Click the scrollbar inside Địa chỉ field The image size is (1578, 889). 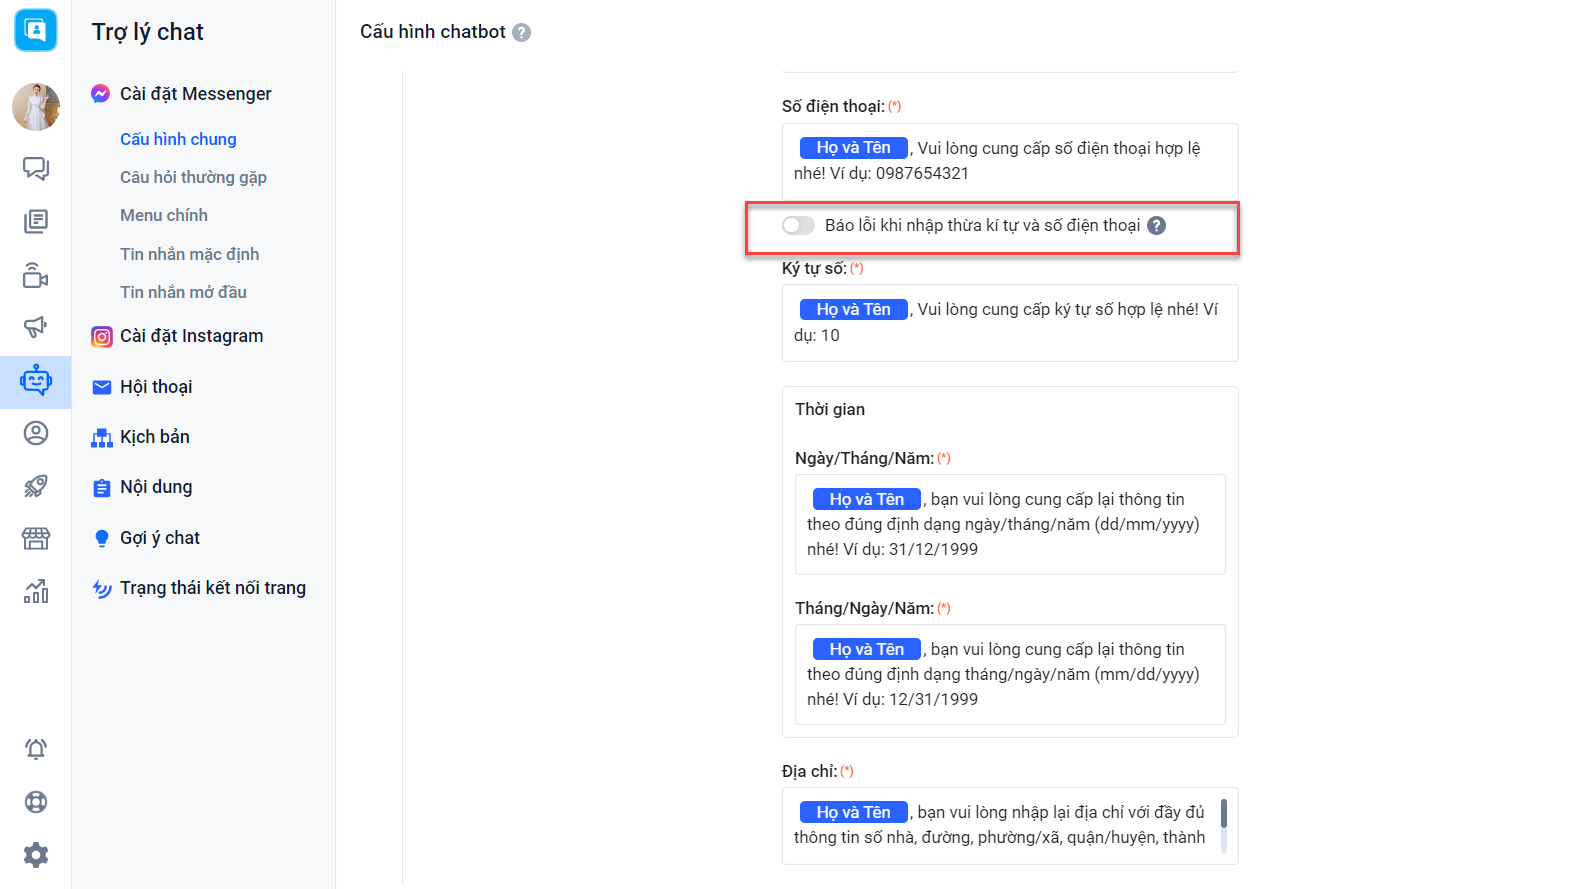point(1224,825)
